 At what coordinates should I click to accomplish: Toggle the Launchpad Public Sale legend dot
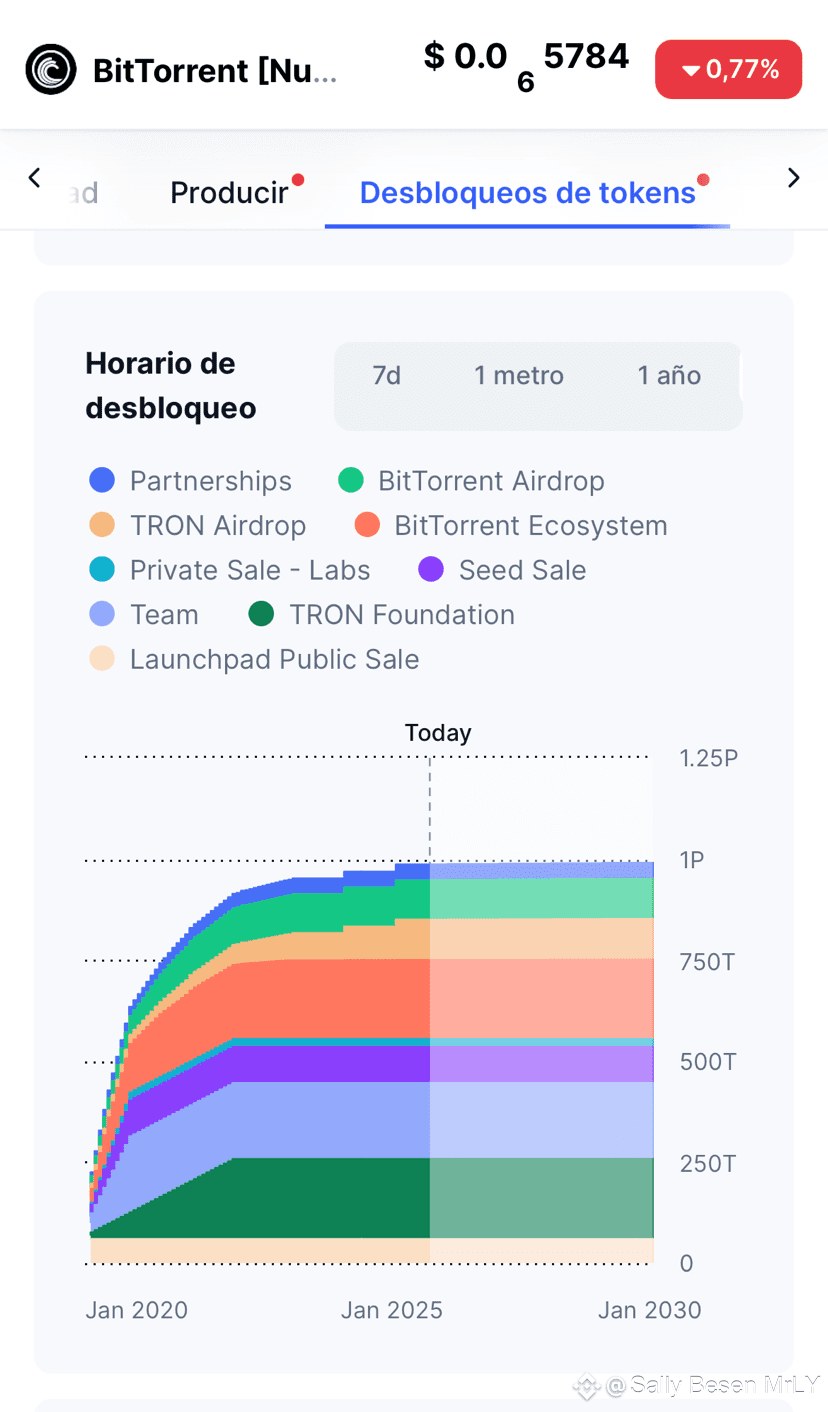[102, 659]
